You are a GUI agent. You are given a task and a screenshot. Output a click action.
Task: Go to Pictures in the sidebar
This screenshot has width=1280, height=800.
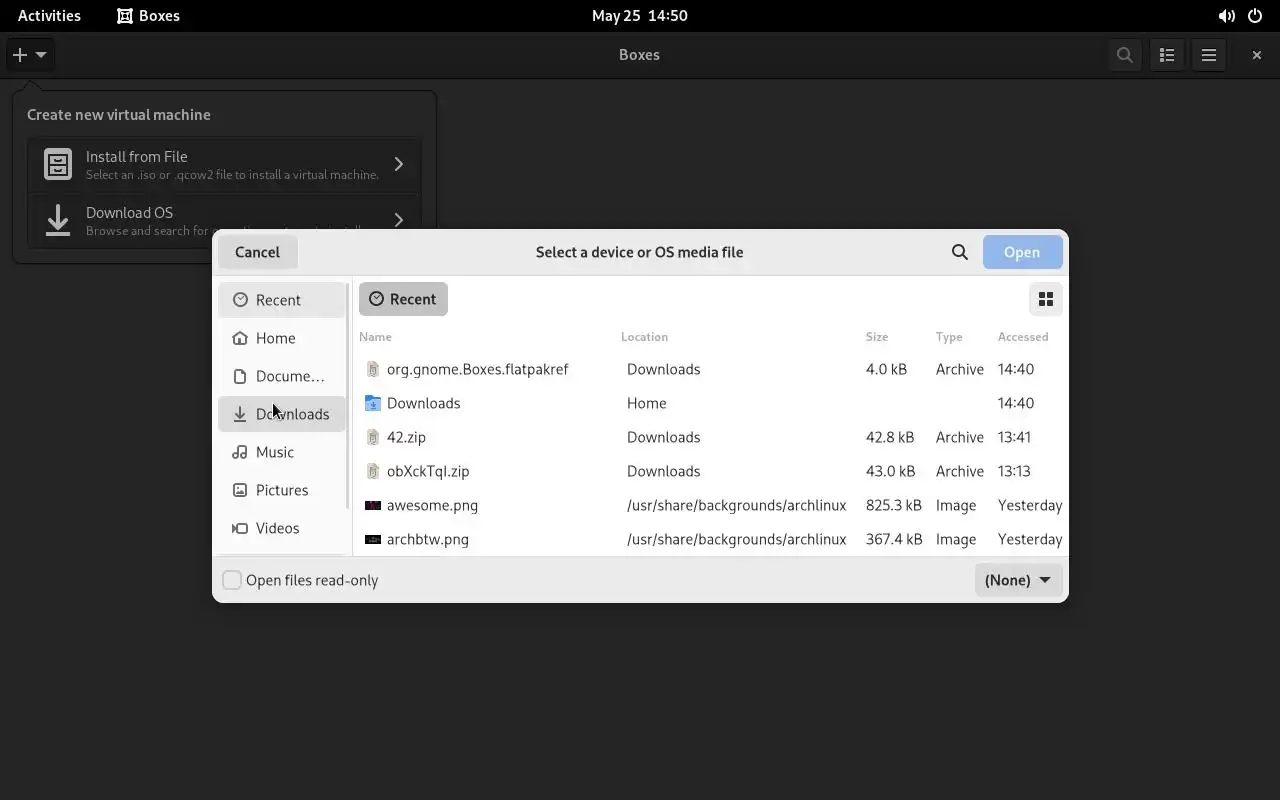[x=282, y=490]
